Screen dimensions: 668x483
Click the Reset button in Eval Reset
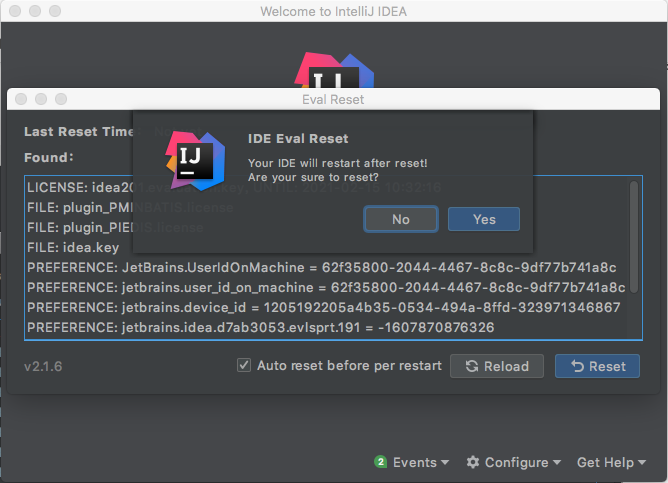coord(597,366)
